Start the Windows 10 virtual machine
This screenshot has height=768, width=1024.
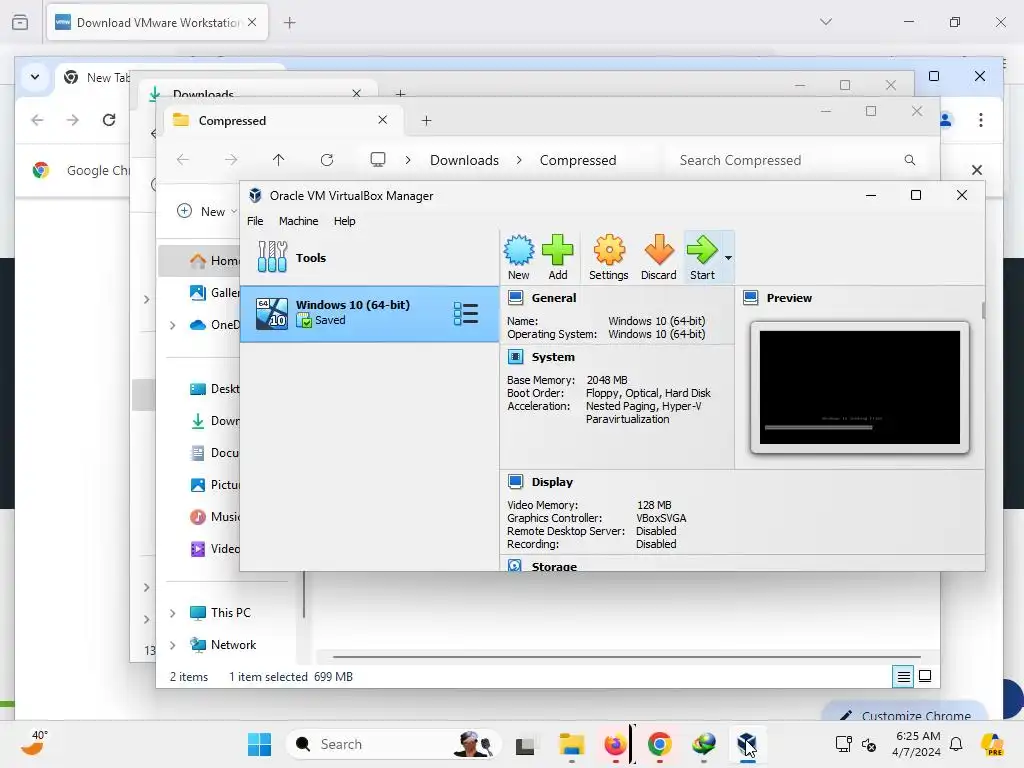[x=702, y=257]
